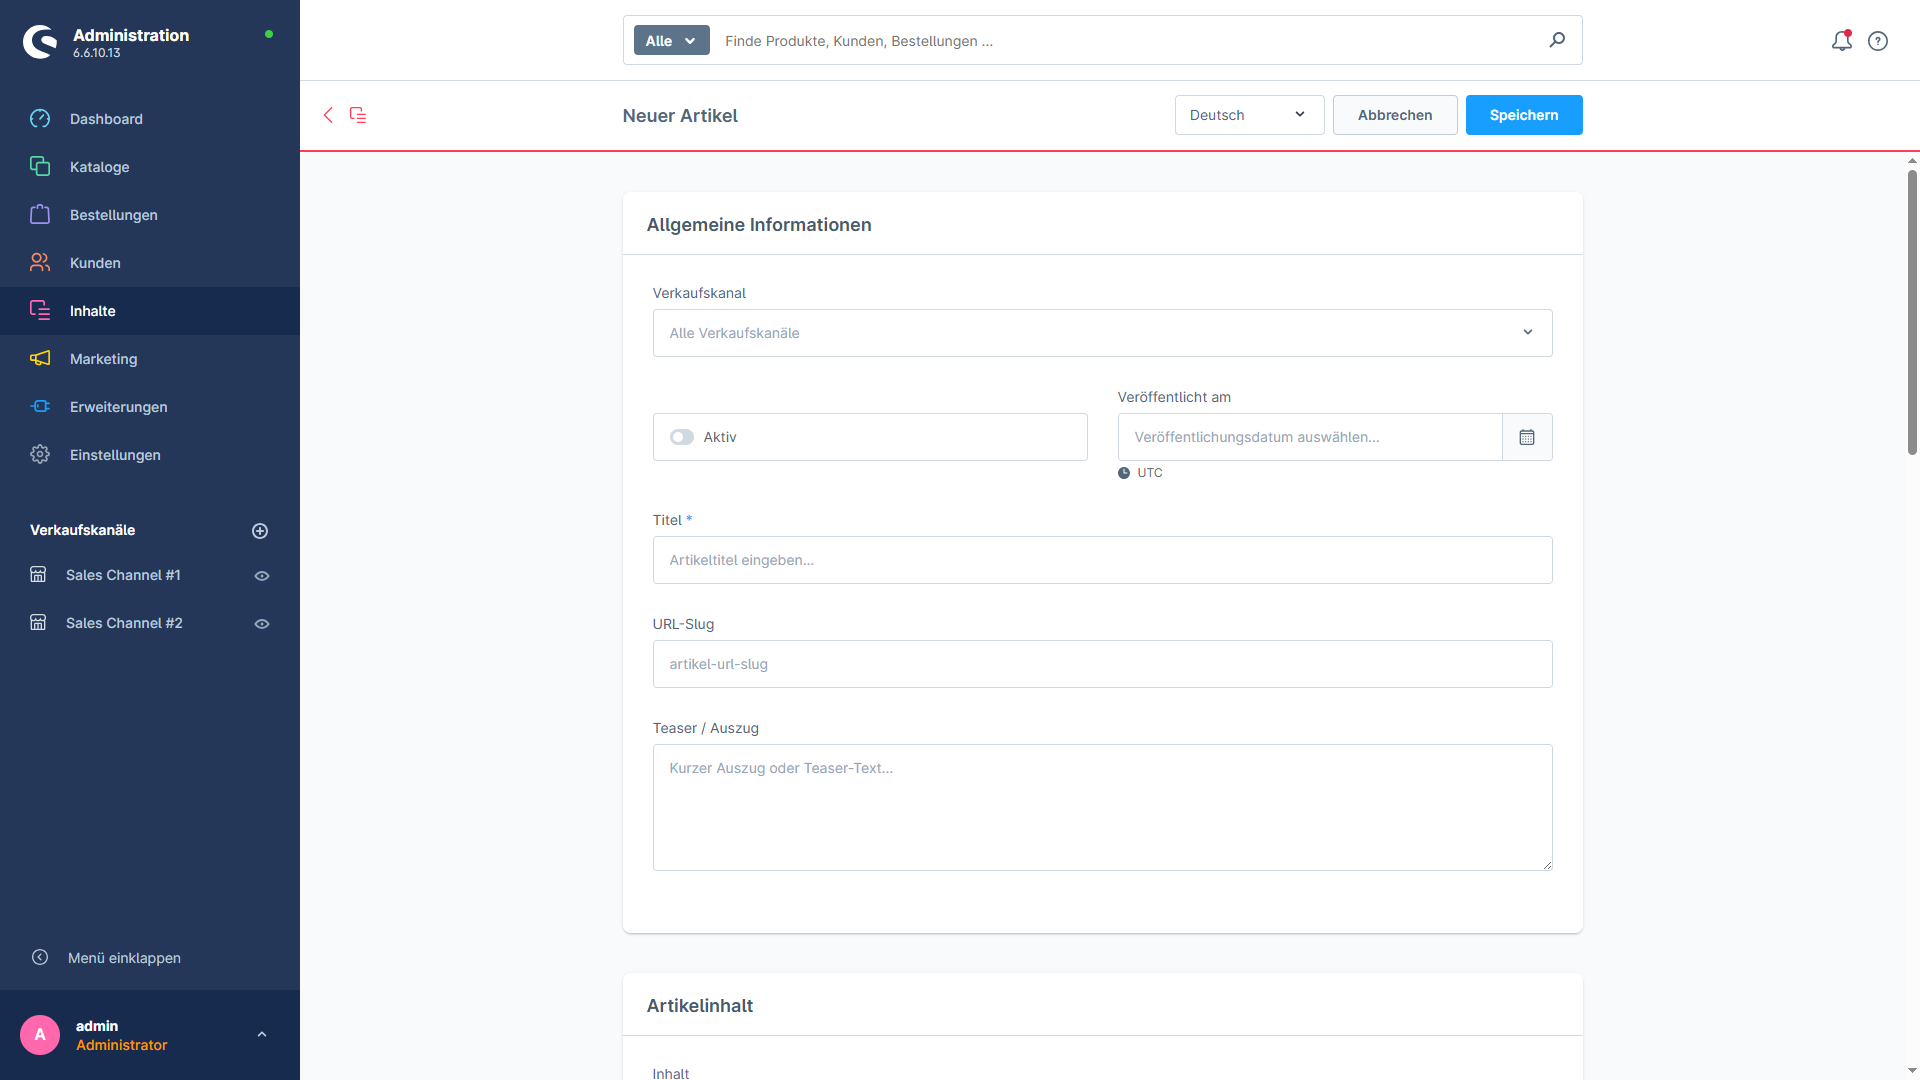Click the Abbrechen button

1395,115
